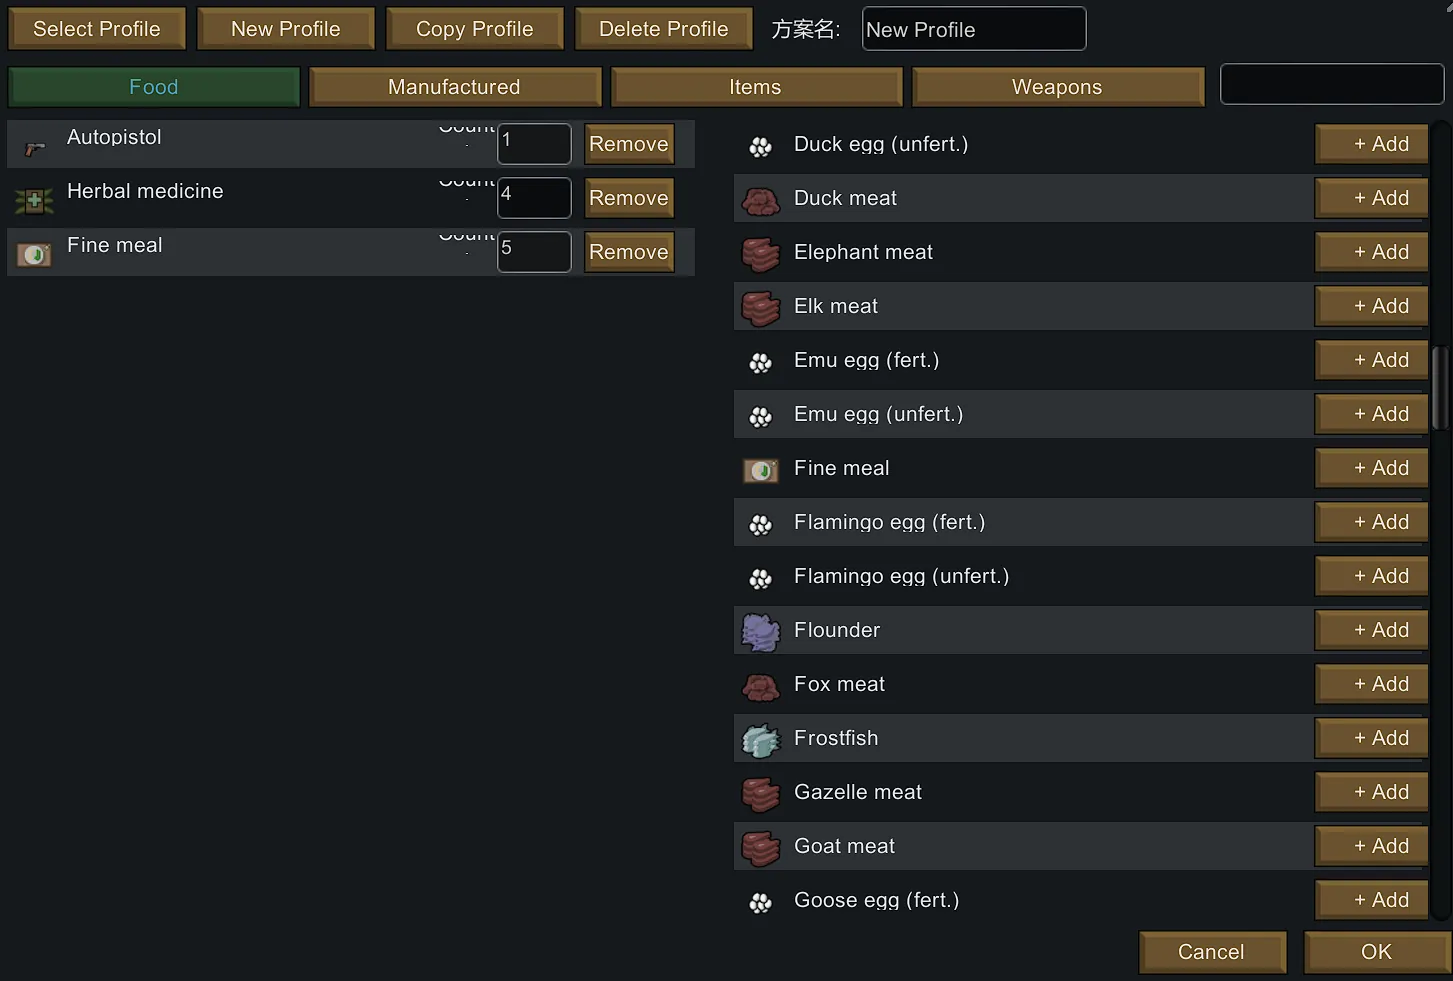The width and height of the screenshot is (1453, 981).
Task: Click the Goat meat icon
Action: [761, 848]
